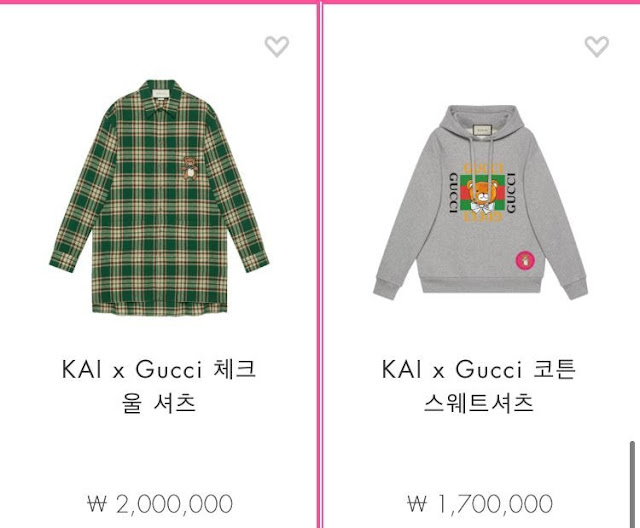Open the green plaid shirt product image
Screen dimensions: 640x528
159,197
